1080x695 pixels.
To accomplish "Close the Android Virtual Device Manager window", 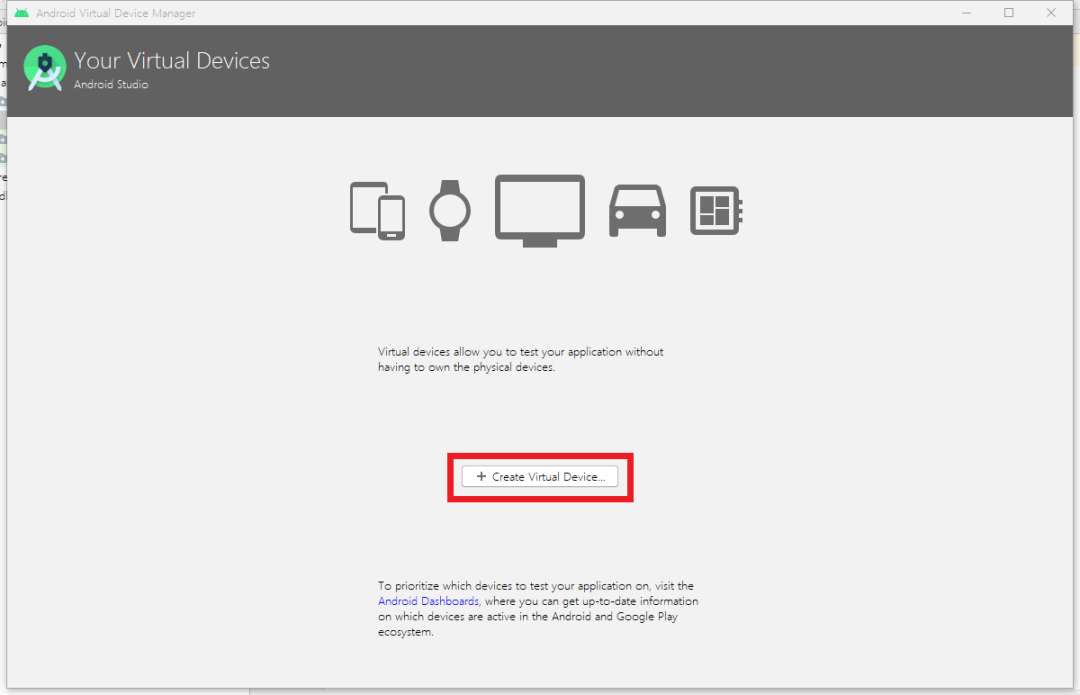I will 1051,12.
